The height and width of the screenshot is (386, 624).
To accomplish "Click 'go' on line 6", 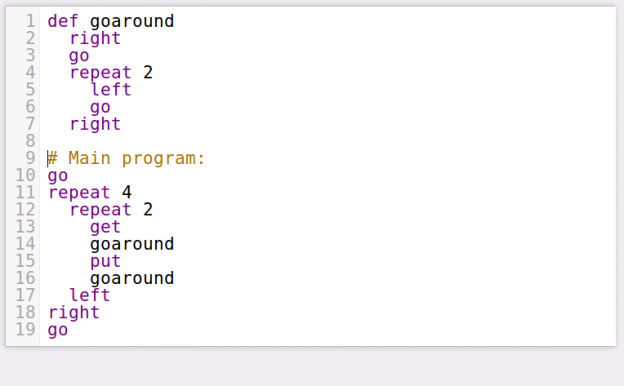I will click(100, 107).
